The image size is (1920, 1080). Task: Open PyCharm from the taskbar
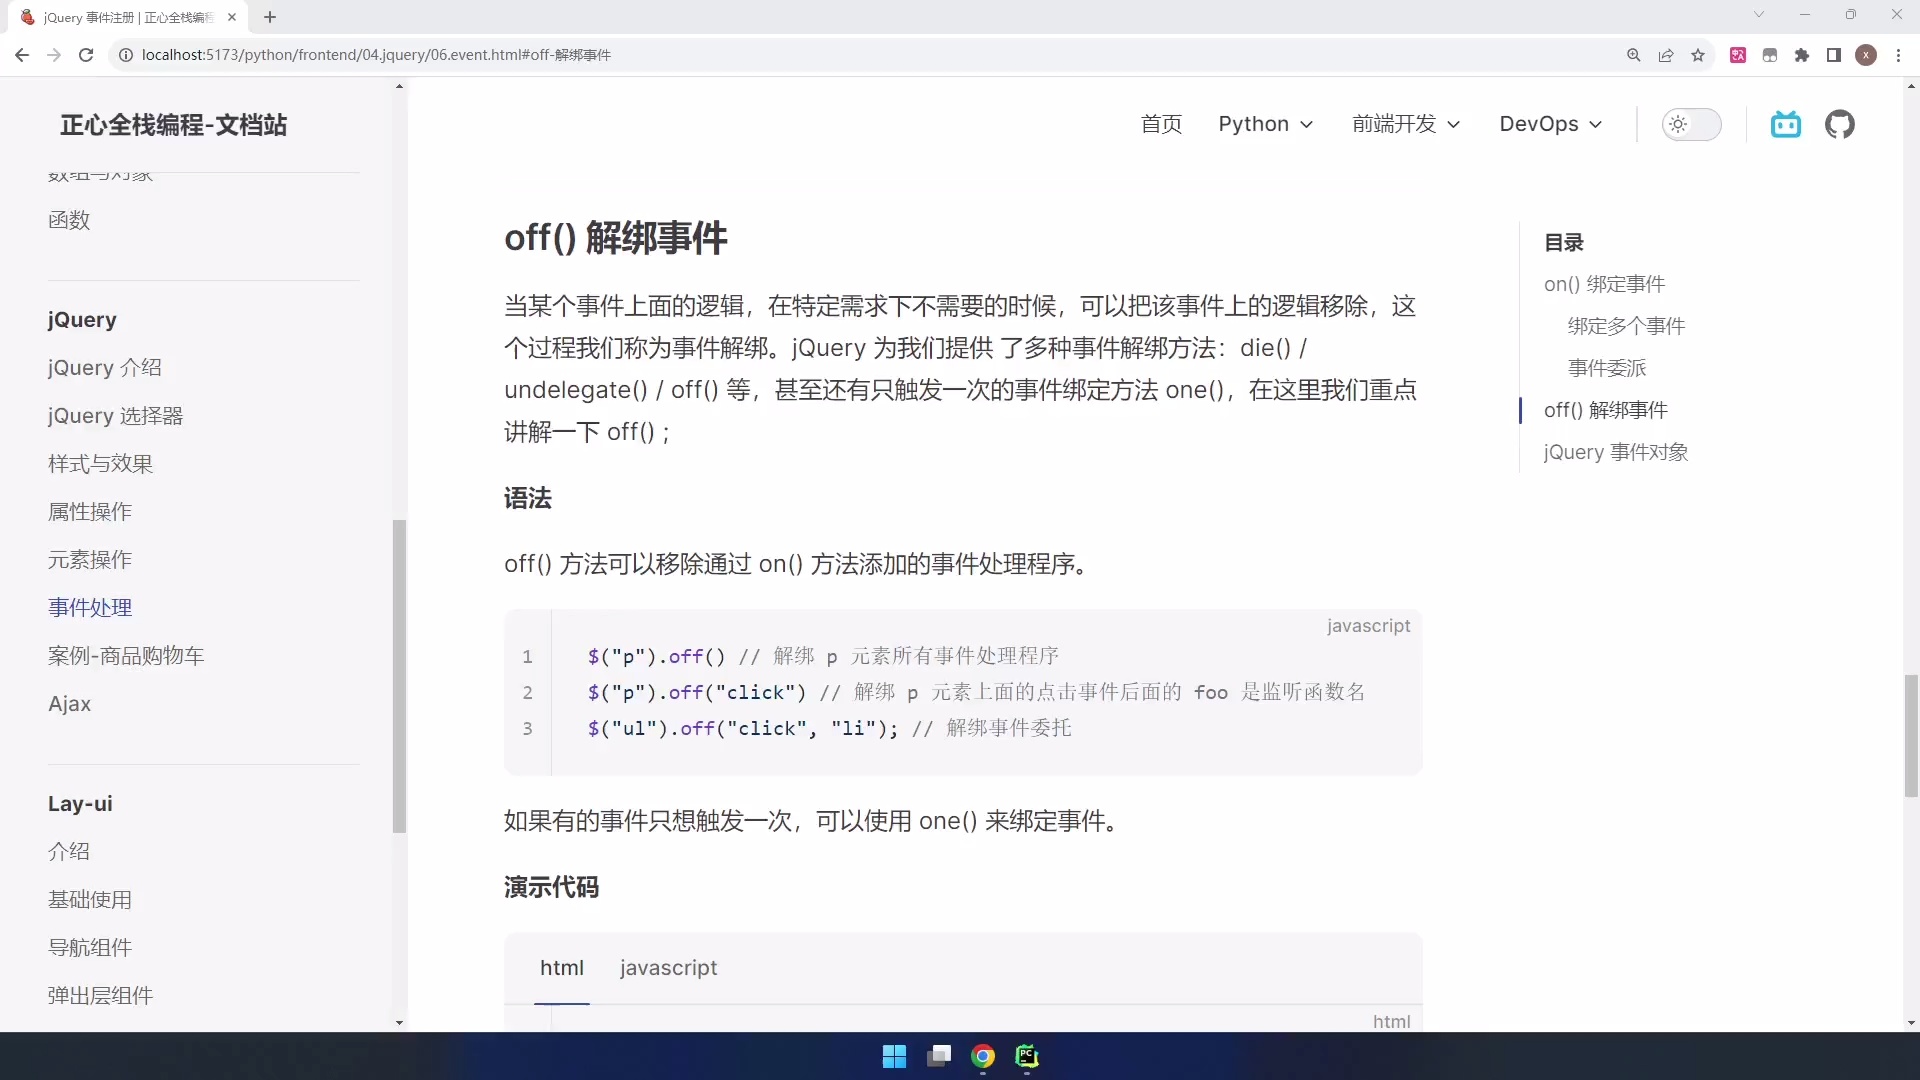point(1027,1056)
